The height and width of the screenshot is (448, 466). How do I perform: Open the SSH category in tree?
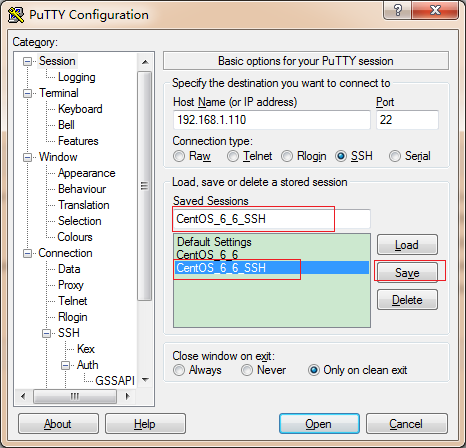click(x=69, y=333)
